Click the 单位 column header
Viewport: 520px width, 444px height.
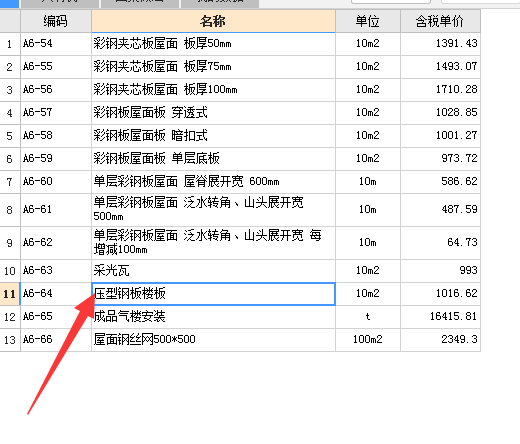tap(368, 21)
